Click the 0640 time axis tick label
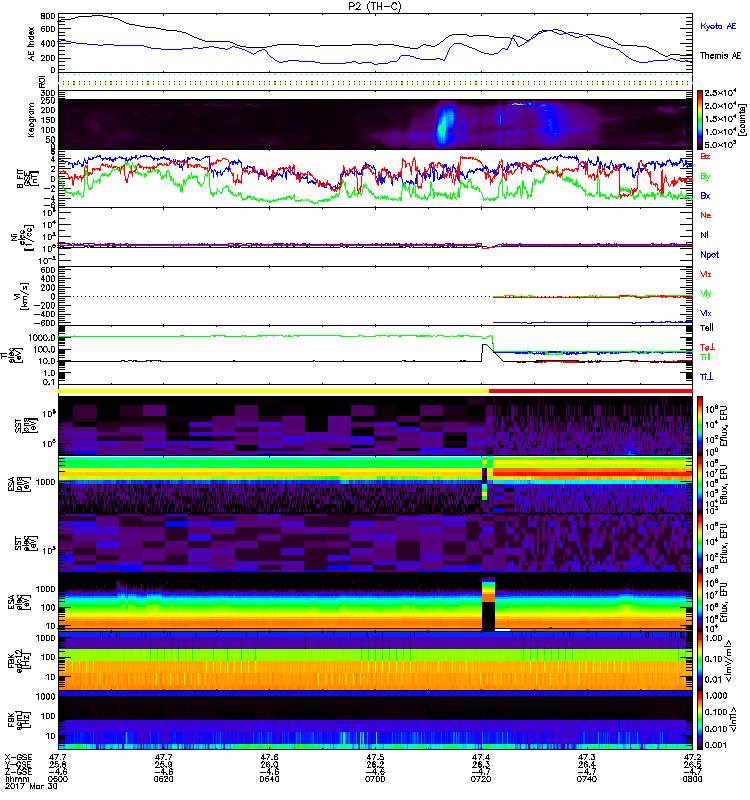The width and height of the screenshot is (750, 800). coord(269,779)
